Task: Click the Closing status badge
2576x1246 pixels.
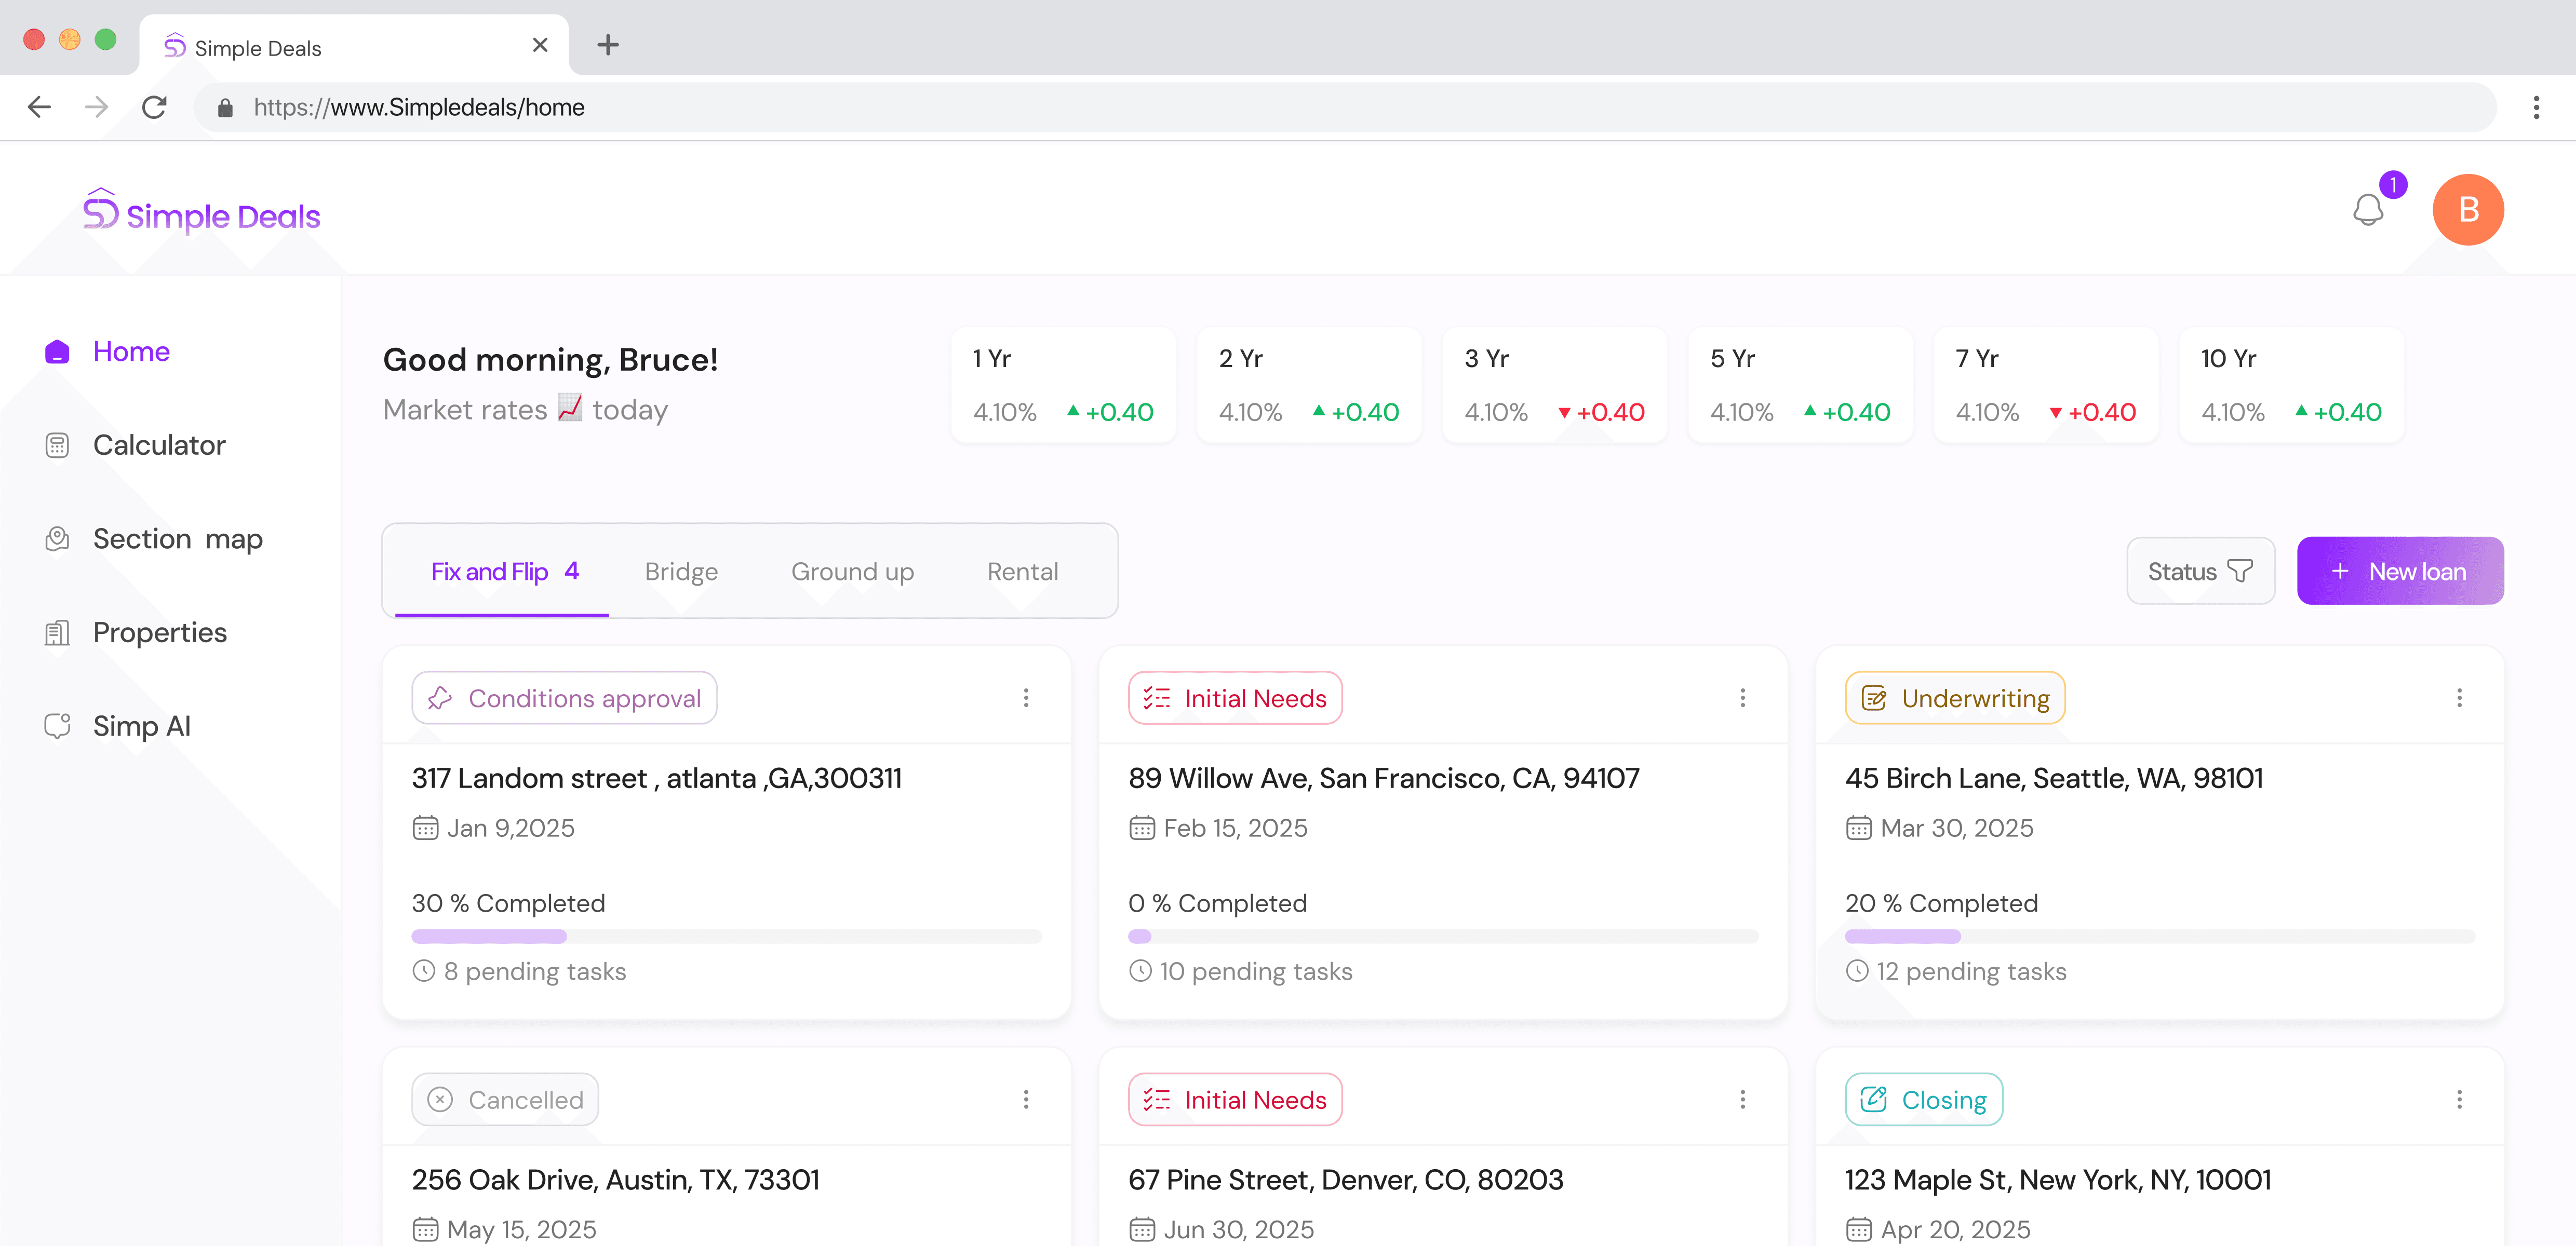Action: (x=1923, y=1100)
